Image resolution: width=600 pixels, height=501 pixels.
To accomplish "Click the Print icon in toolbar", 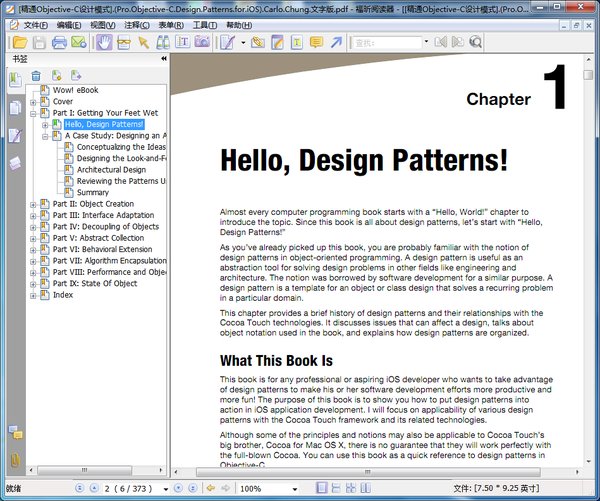I will click(59, 42).
